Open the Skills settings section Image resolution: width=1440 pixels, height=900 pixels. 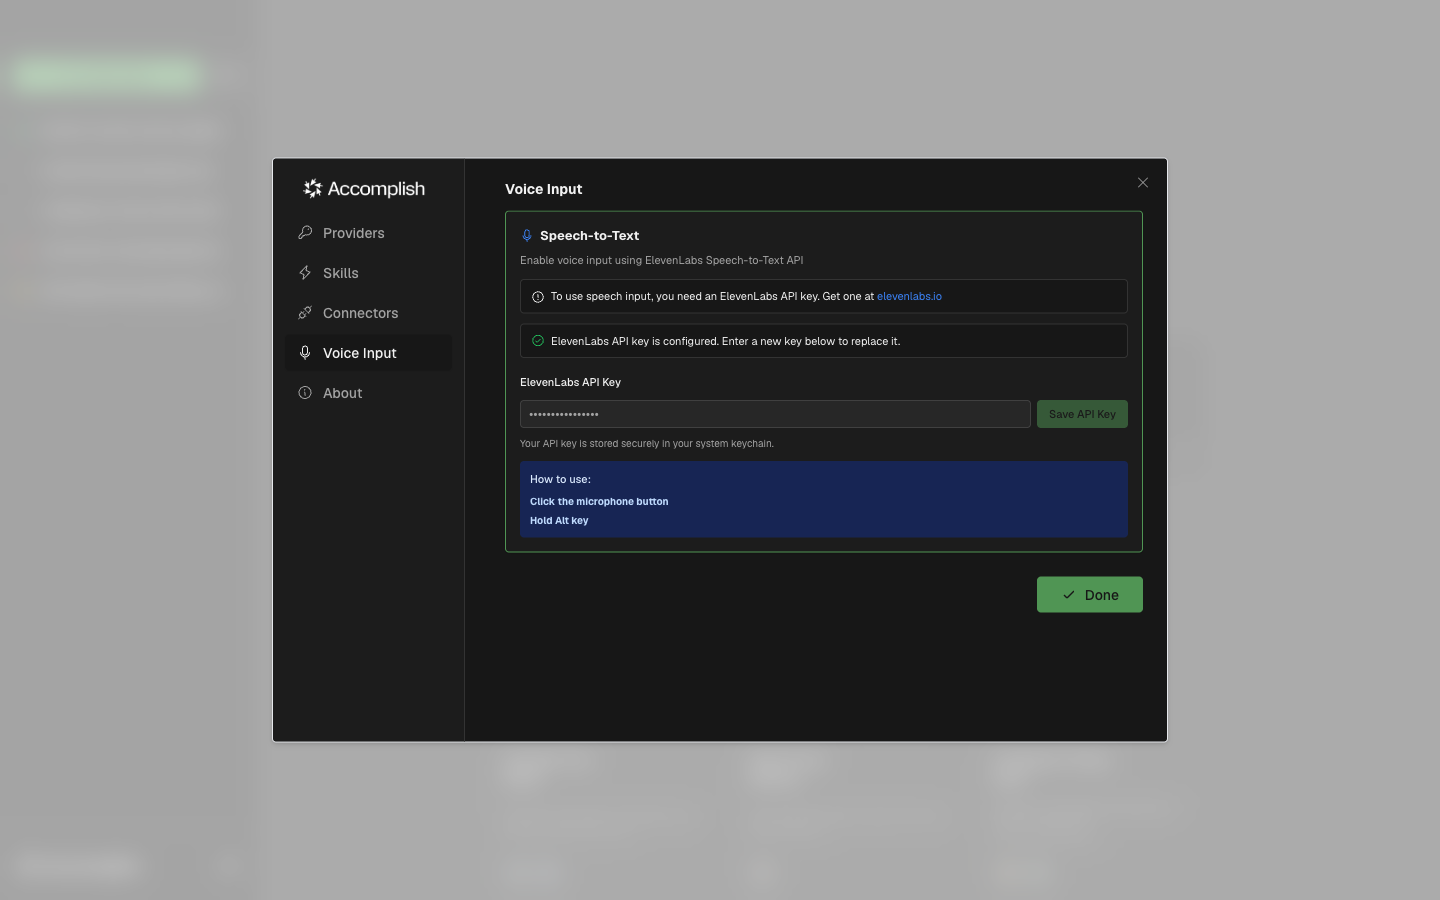click(x=340, y=272)
